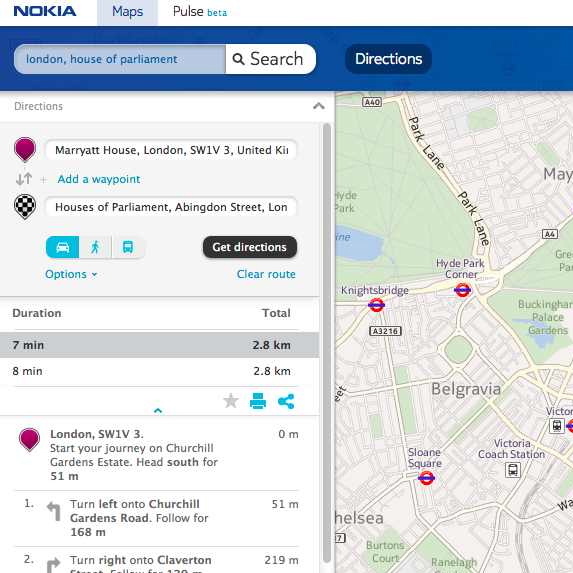Click the London SW1V 3 start step pin
The height and width of the screenshot is (573, 573).
(29, 439)
